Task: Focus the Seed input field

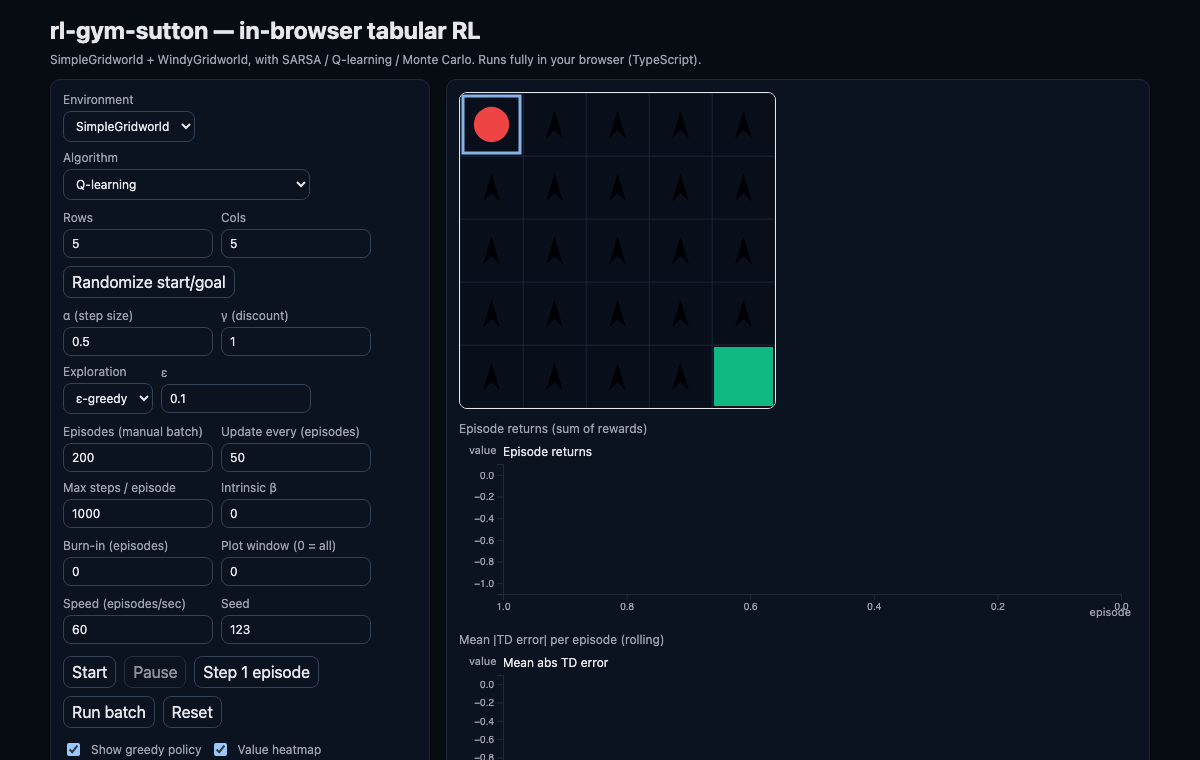Action: pos(296,629)
